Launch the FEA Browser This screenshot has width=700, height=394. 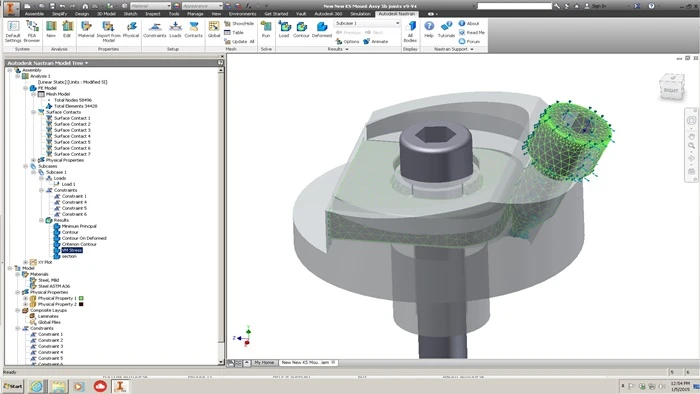[x=32, y=31]
